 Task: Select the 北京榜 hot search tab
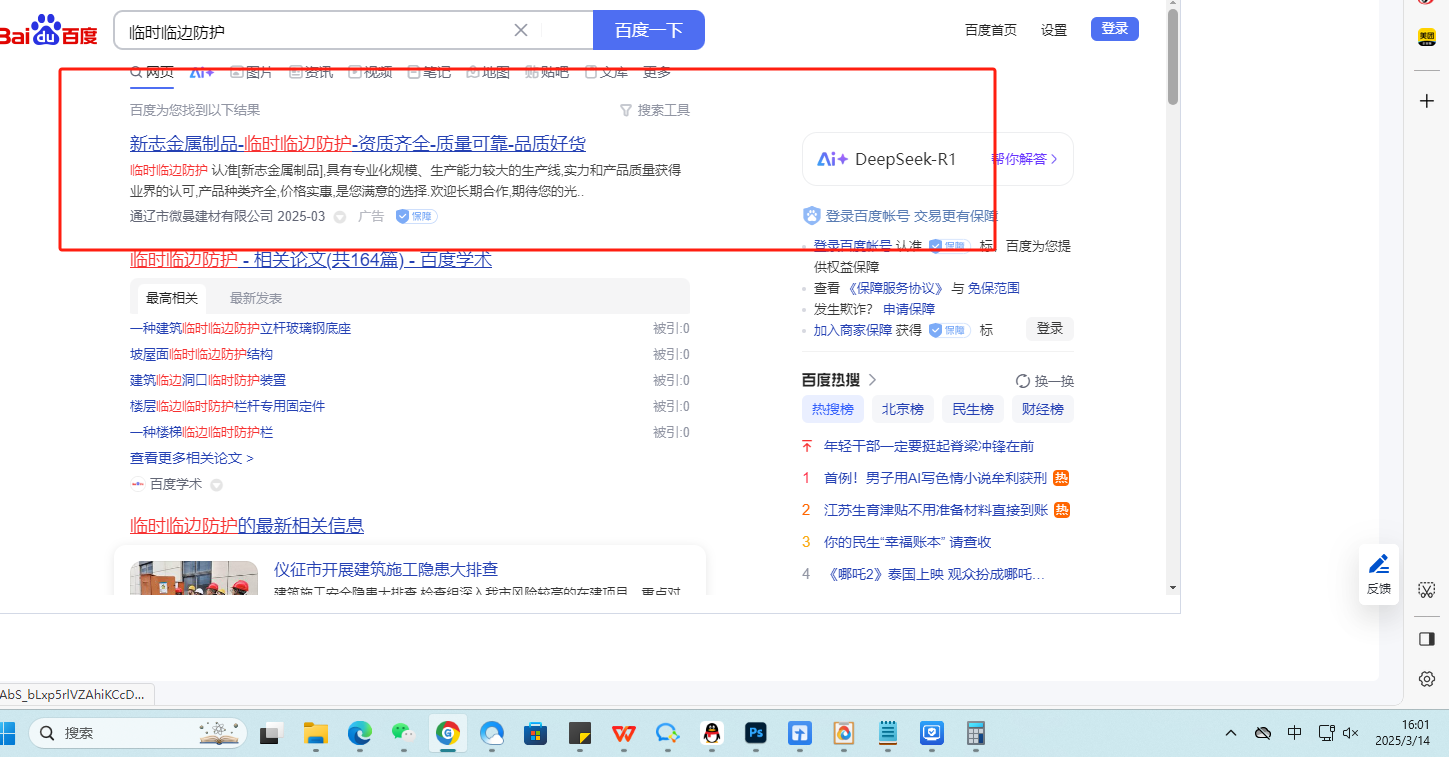(902, 409)
